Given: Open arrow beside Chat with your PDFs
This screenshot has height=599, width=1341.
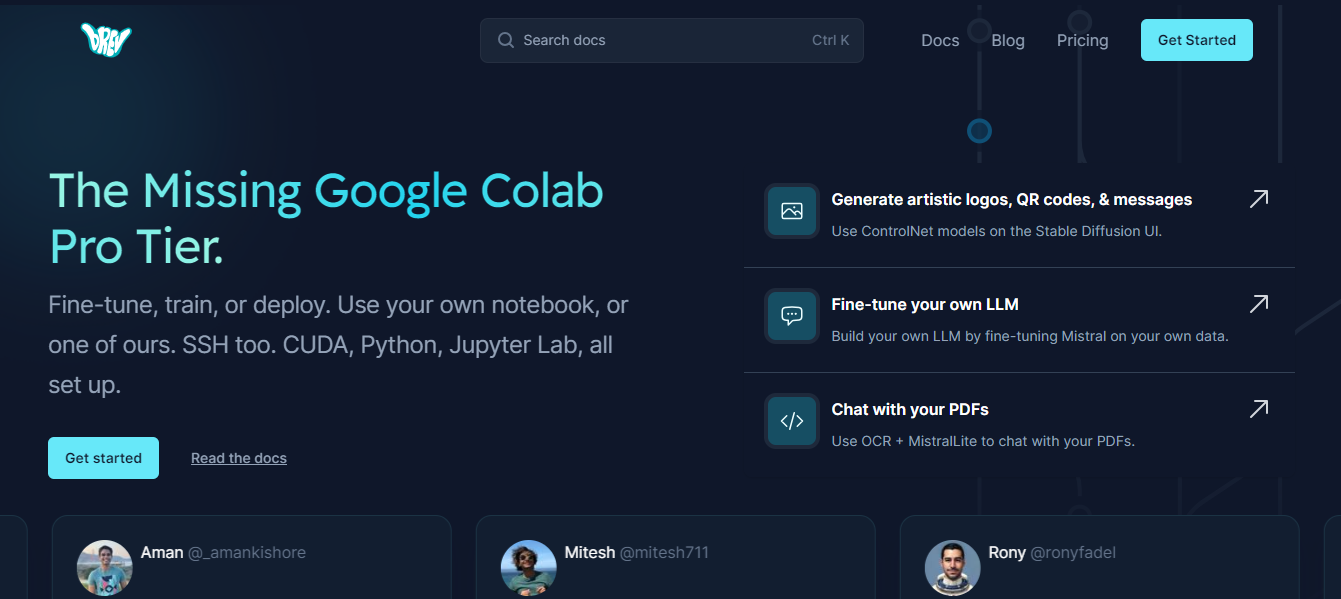Looking at the screenshot, I should 1259,408.
